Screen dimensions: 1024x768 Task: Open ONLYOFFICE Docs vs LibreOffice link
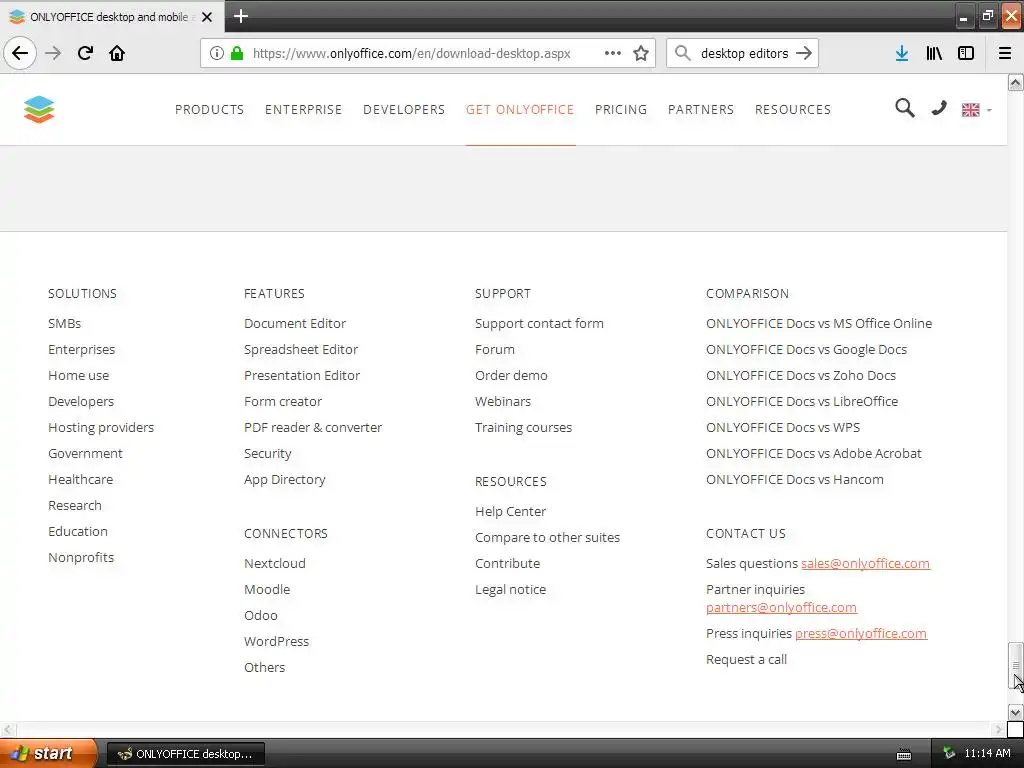(801, 402)
